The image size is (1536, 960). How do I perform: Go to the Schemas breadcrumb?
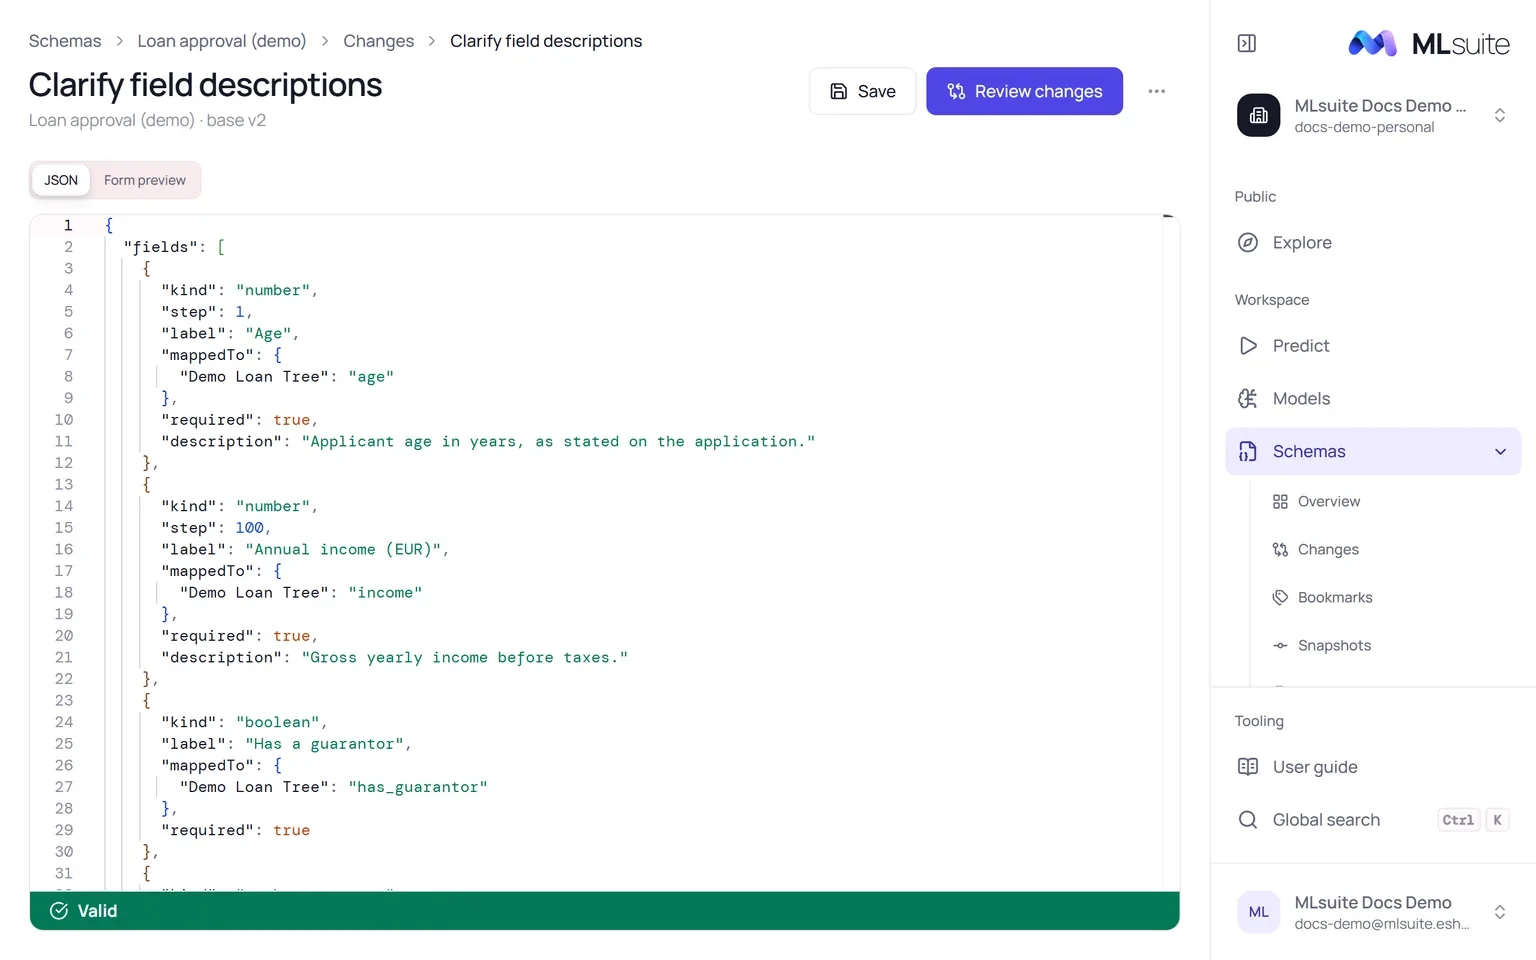coord(65,41)
